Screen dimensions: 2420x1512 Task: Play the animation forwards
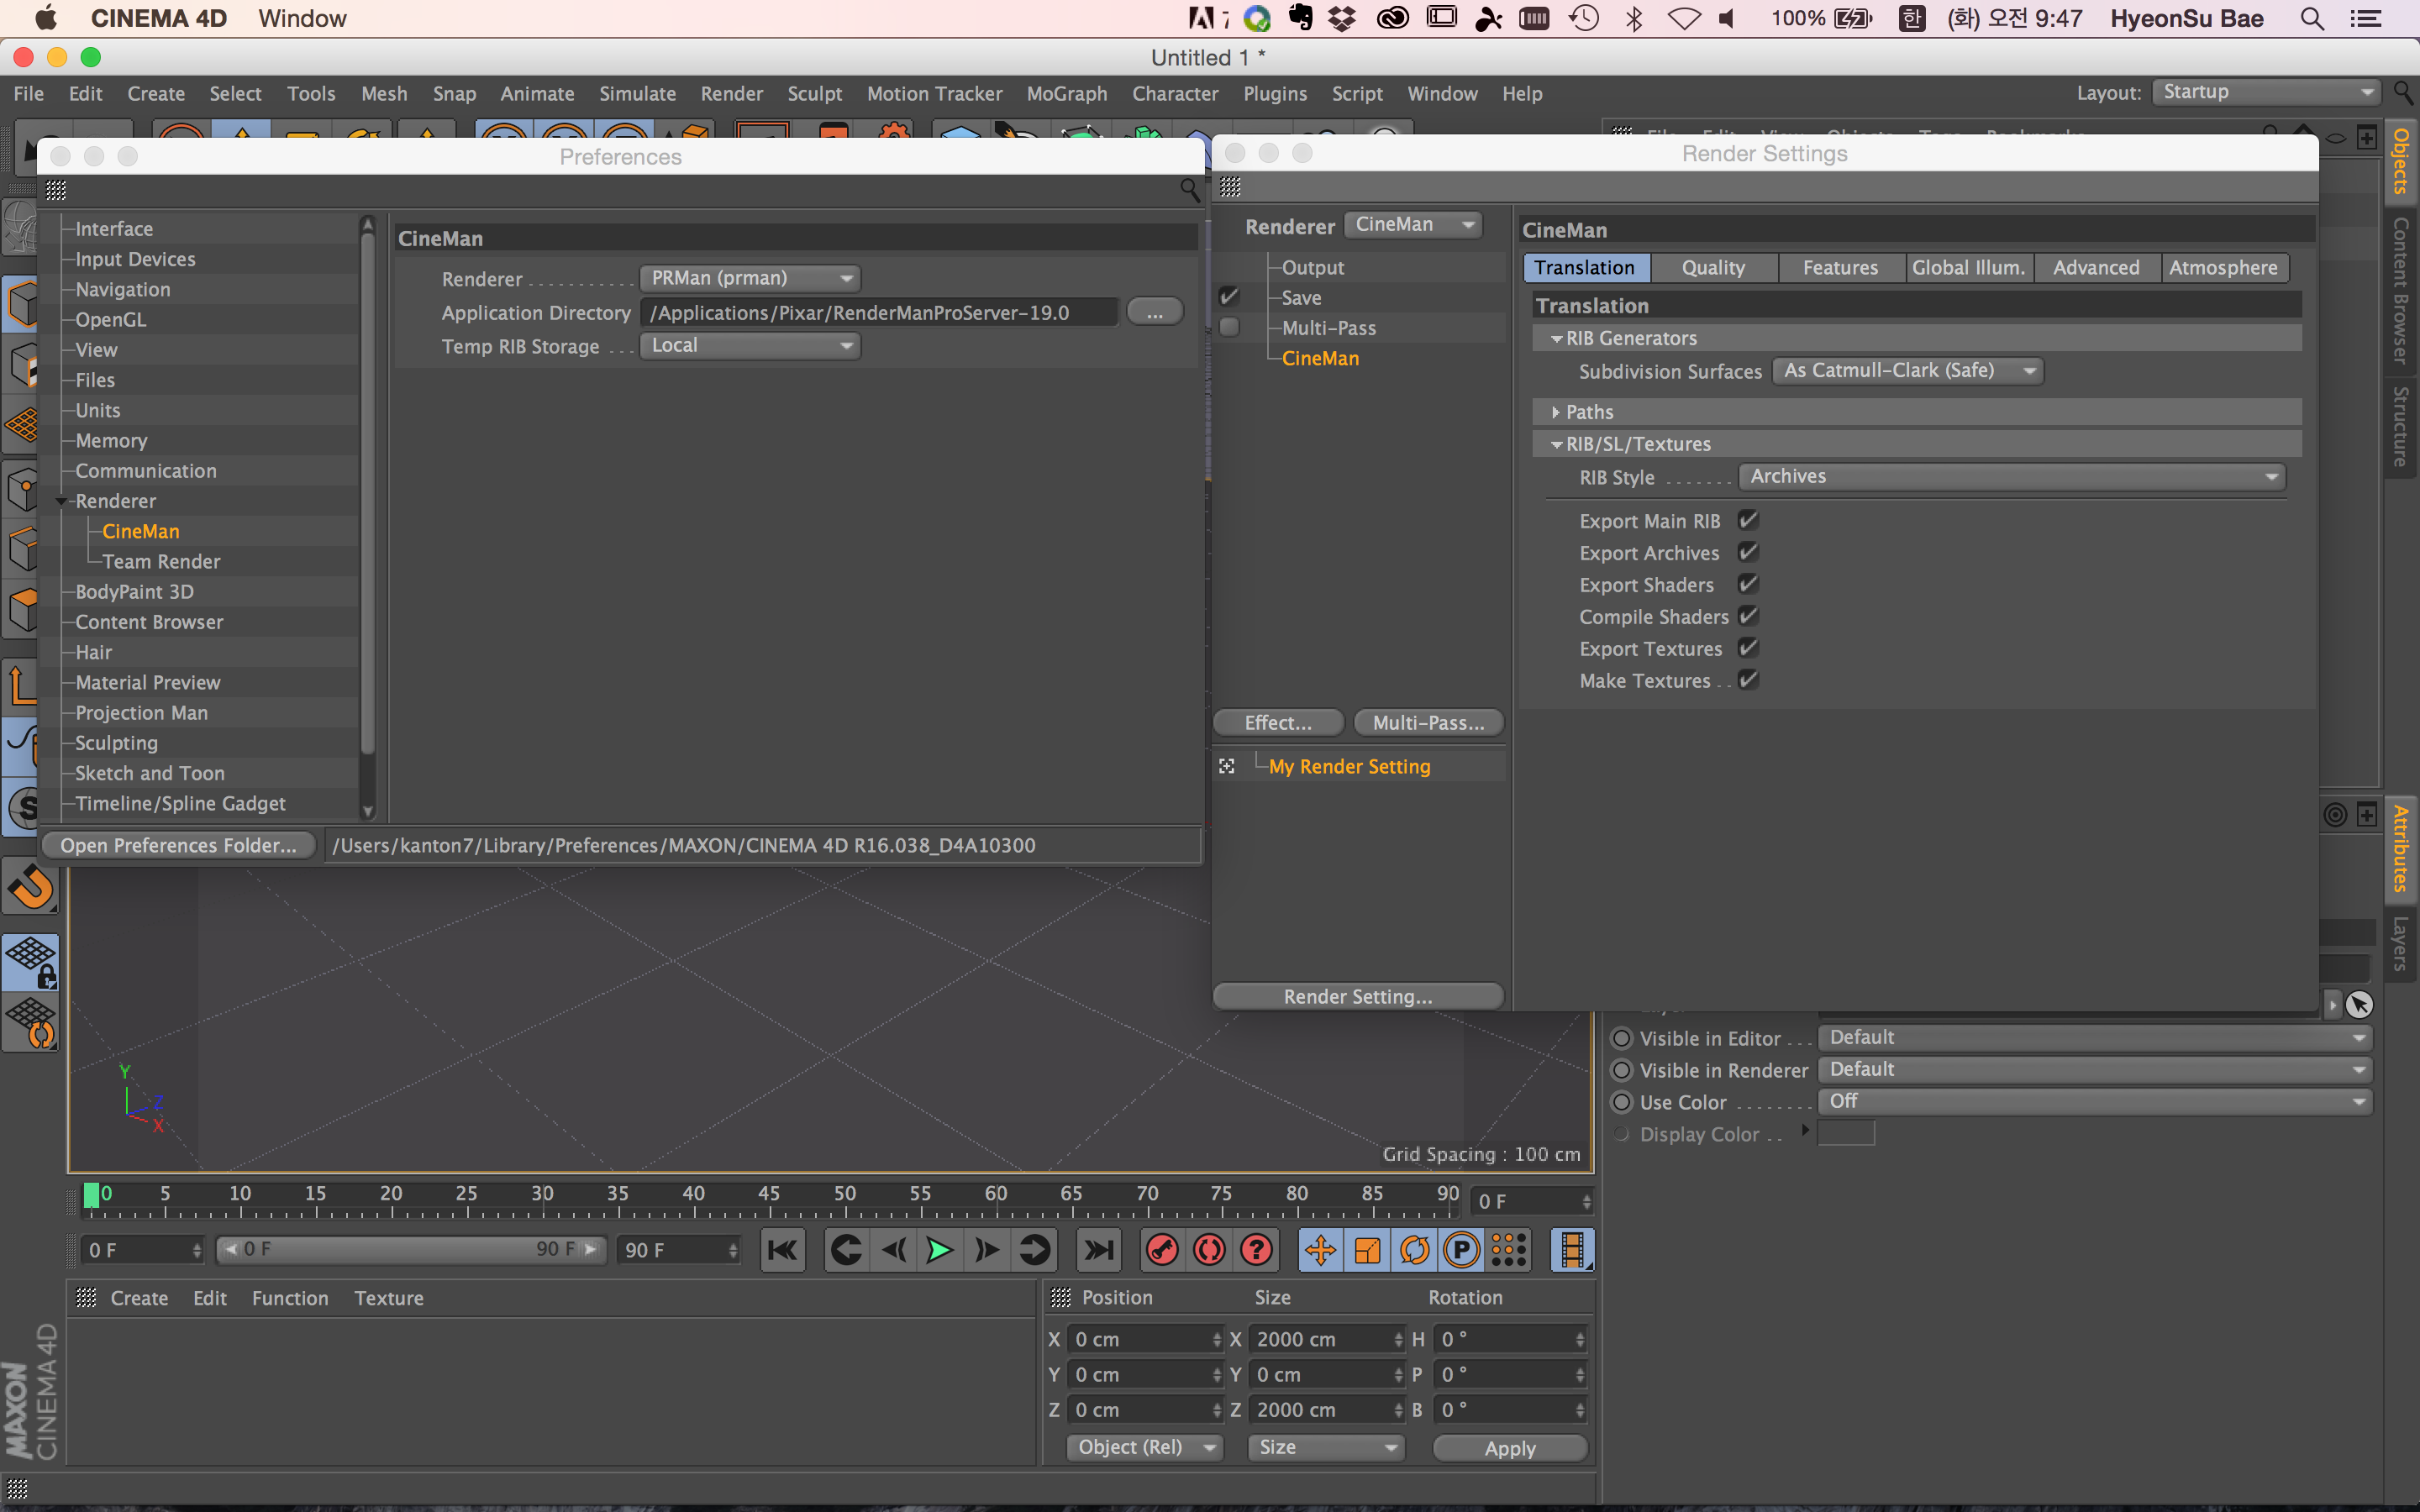tap(940, 1250)
